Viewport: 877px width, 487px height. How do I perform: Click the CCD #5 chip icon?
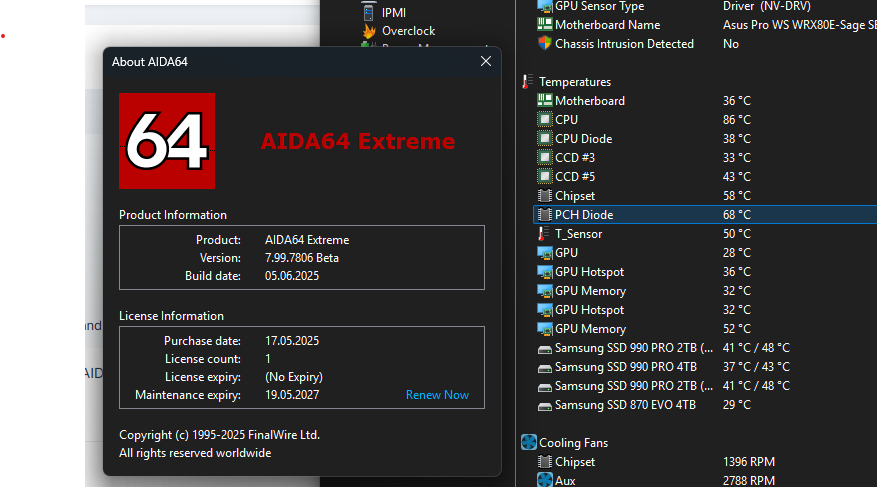coord(544,177)
